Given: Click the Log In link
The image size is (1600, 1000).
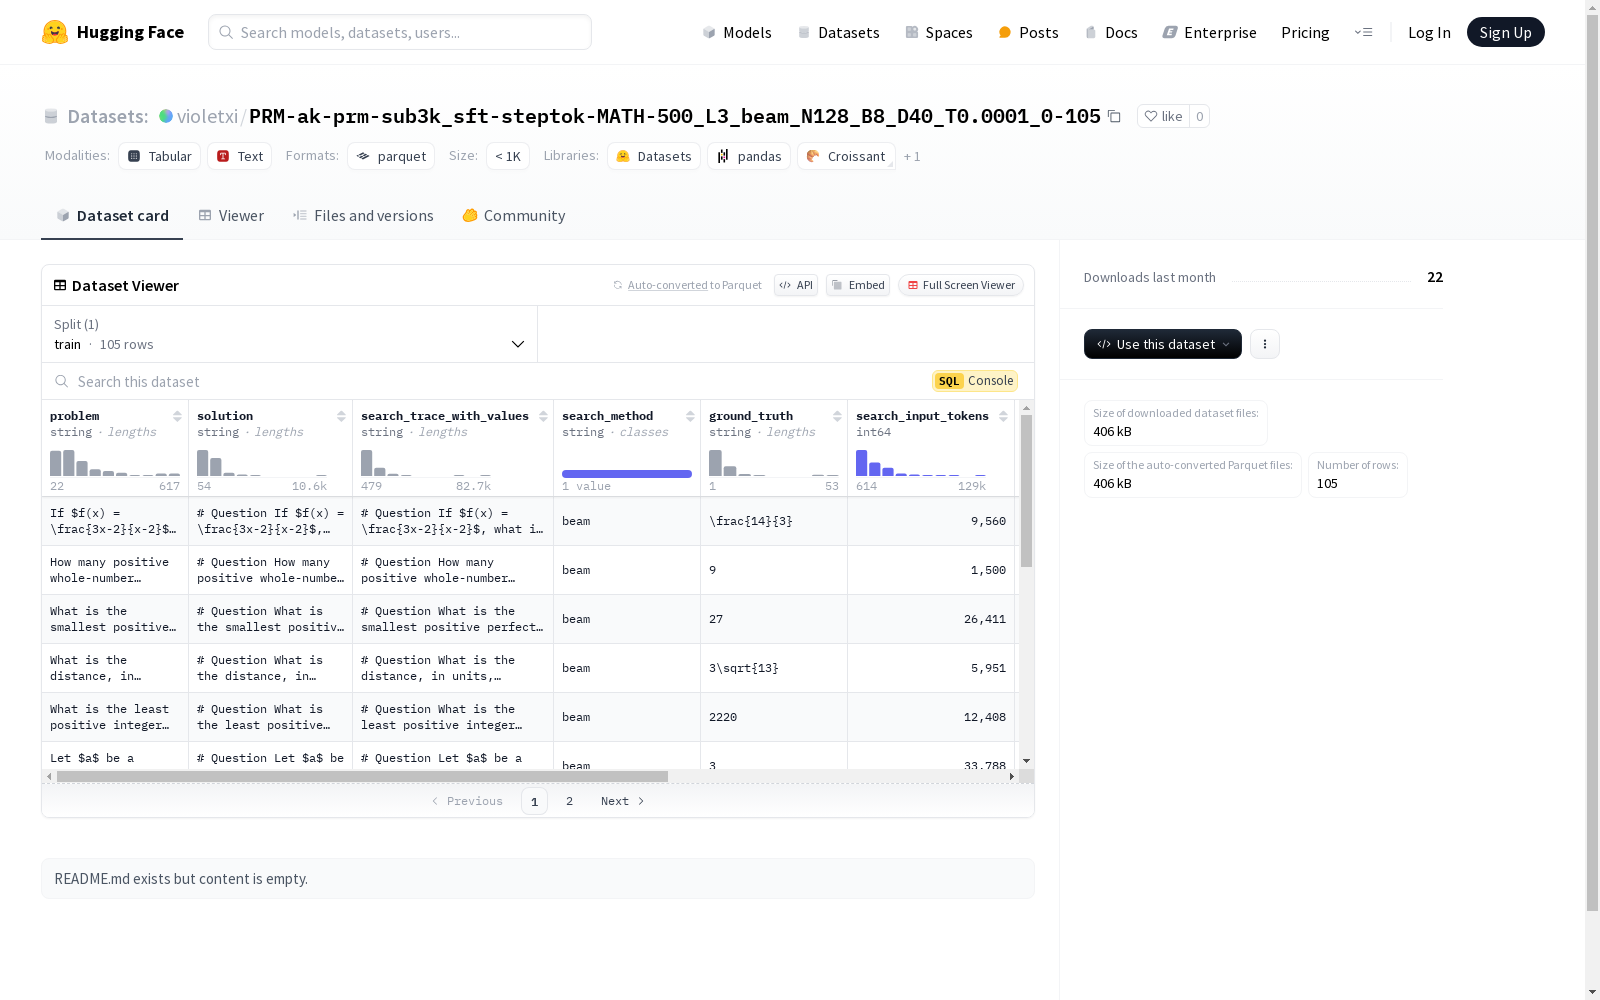Looking at the screenshot, I should coord(1429,32).
